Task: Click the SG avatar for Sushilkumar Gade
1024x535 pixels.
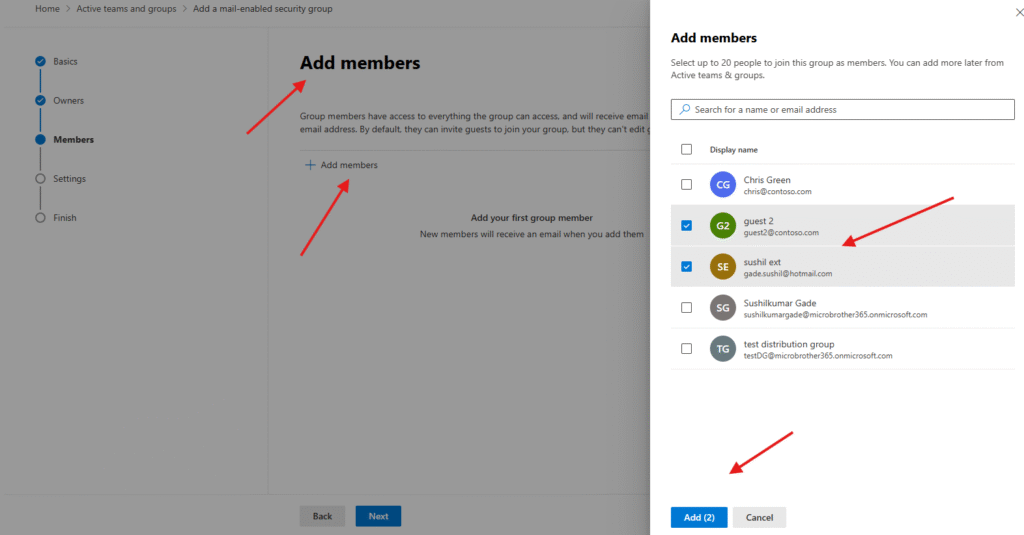Action: click(722, 308)
